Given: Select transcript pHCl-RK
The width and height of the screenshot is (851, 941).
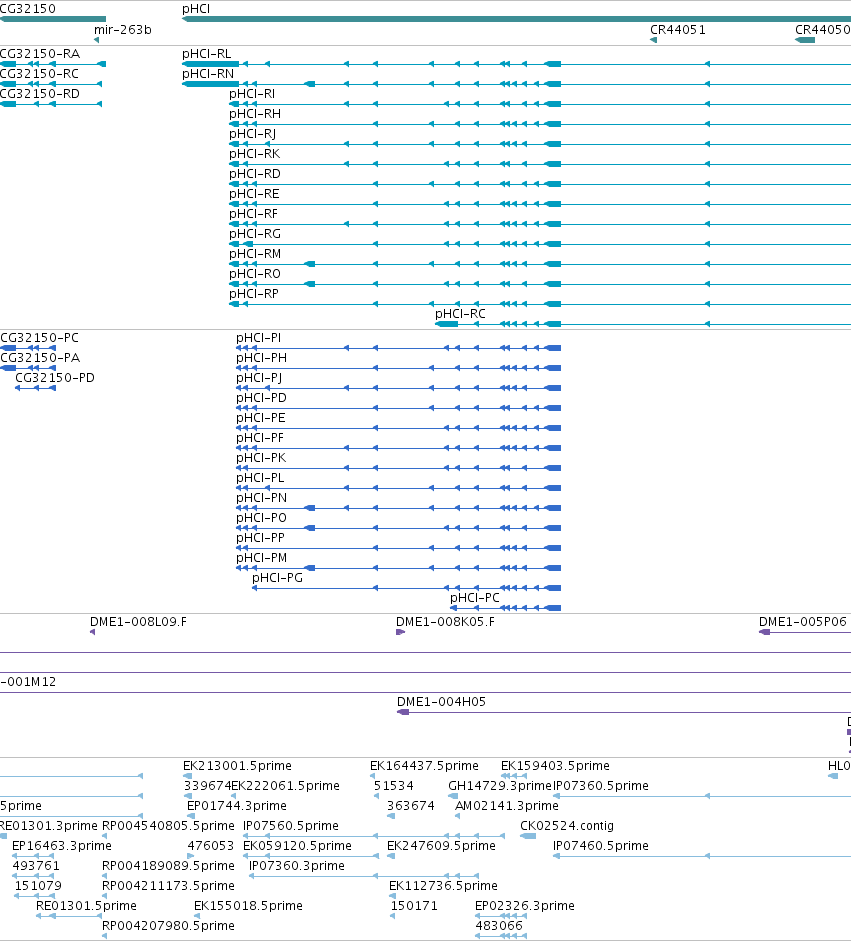Looking at the screenshot, I should (x=254, y=154).
